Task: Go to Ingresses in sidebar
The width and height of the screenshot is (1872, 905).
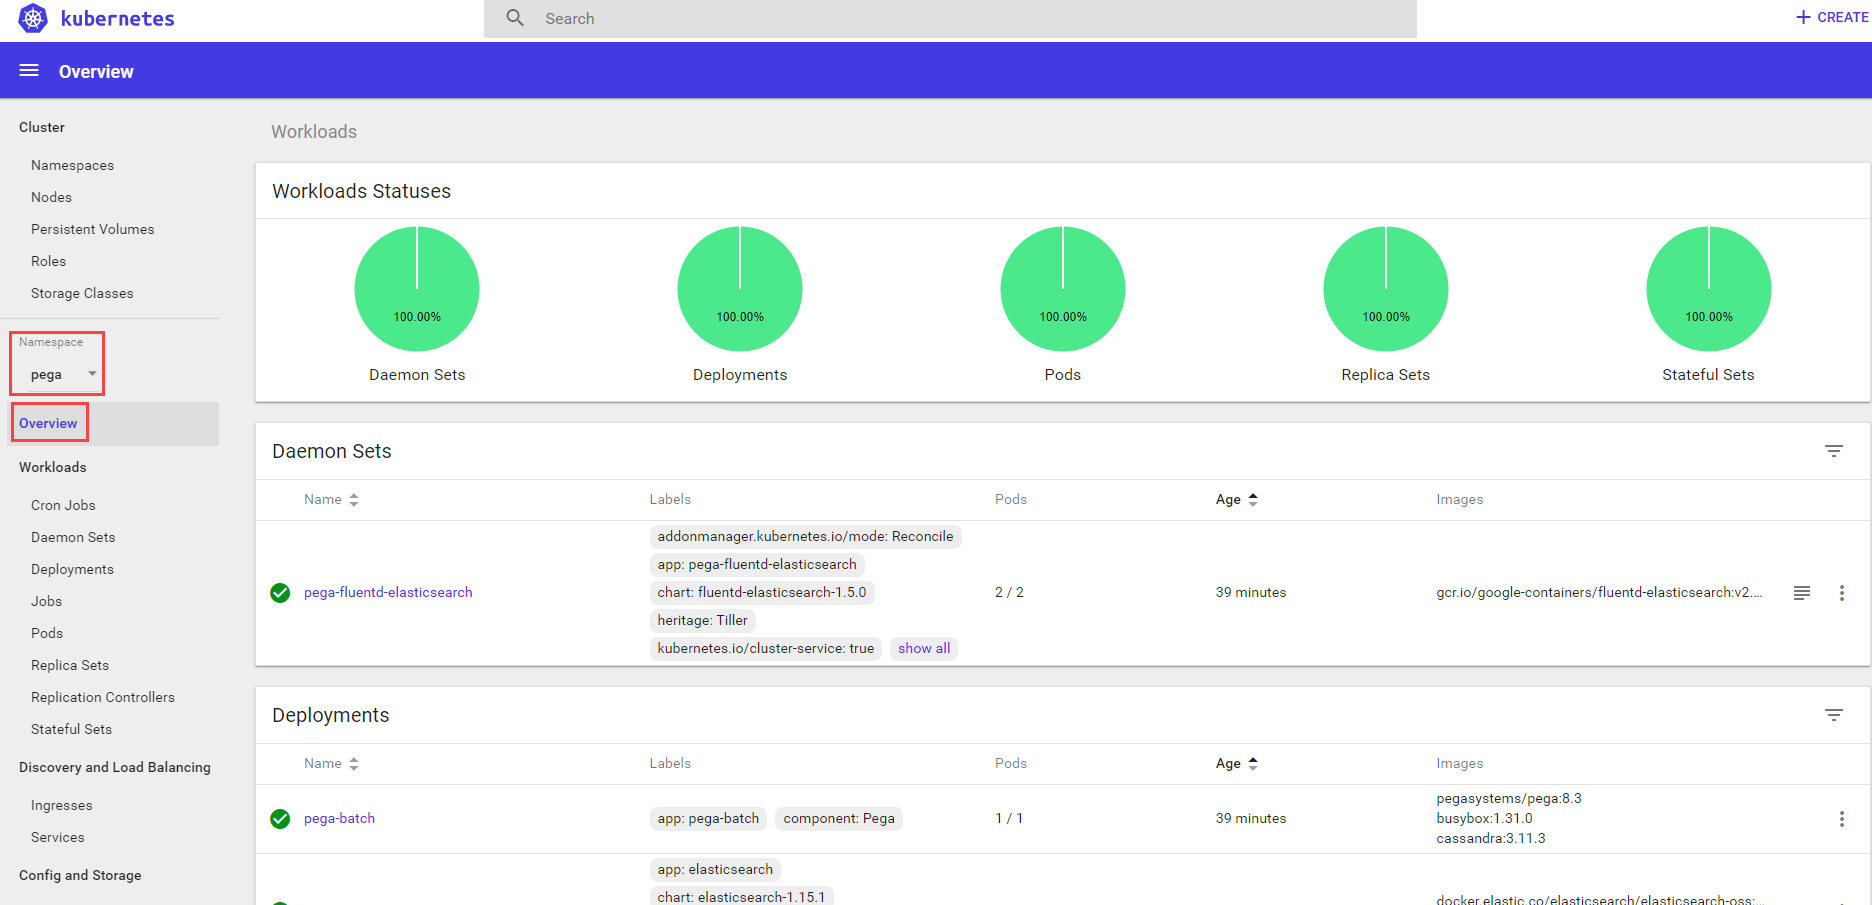Action: pos(61,805)
